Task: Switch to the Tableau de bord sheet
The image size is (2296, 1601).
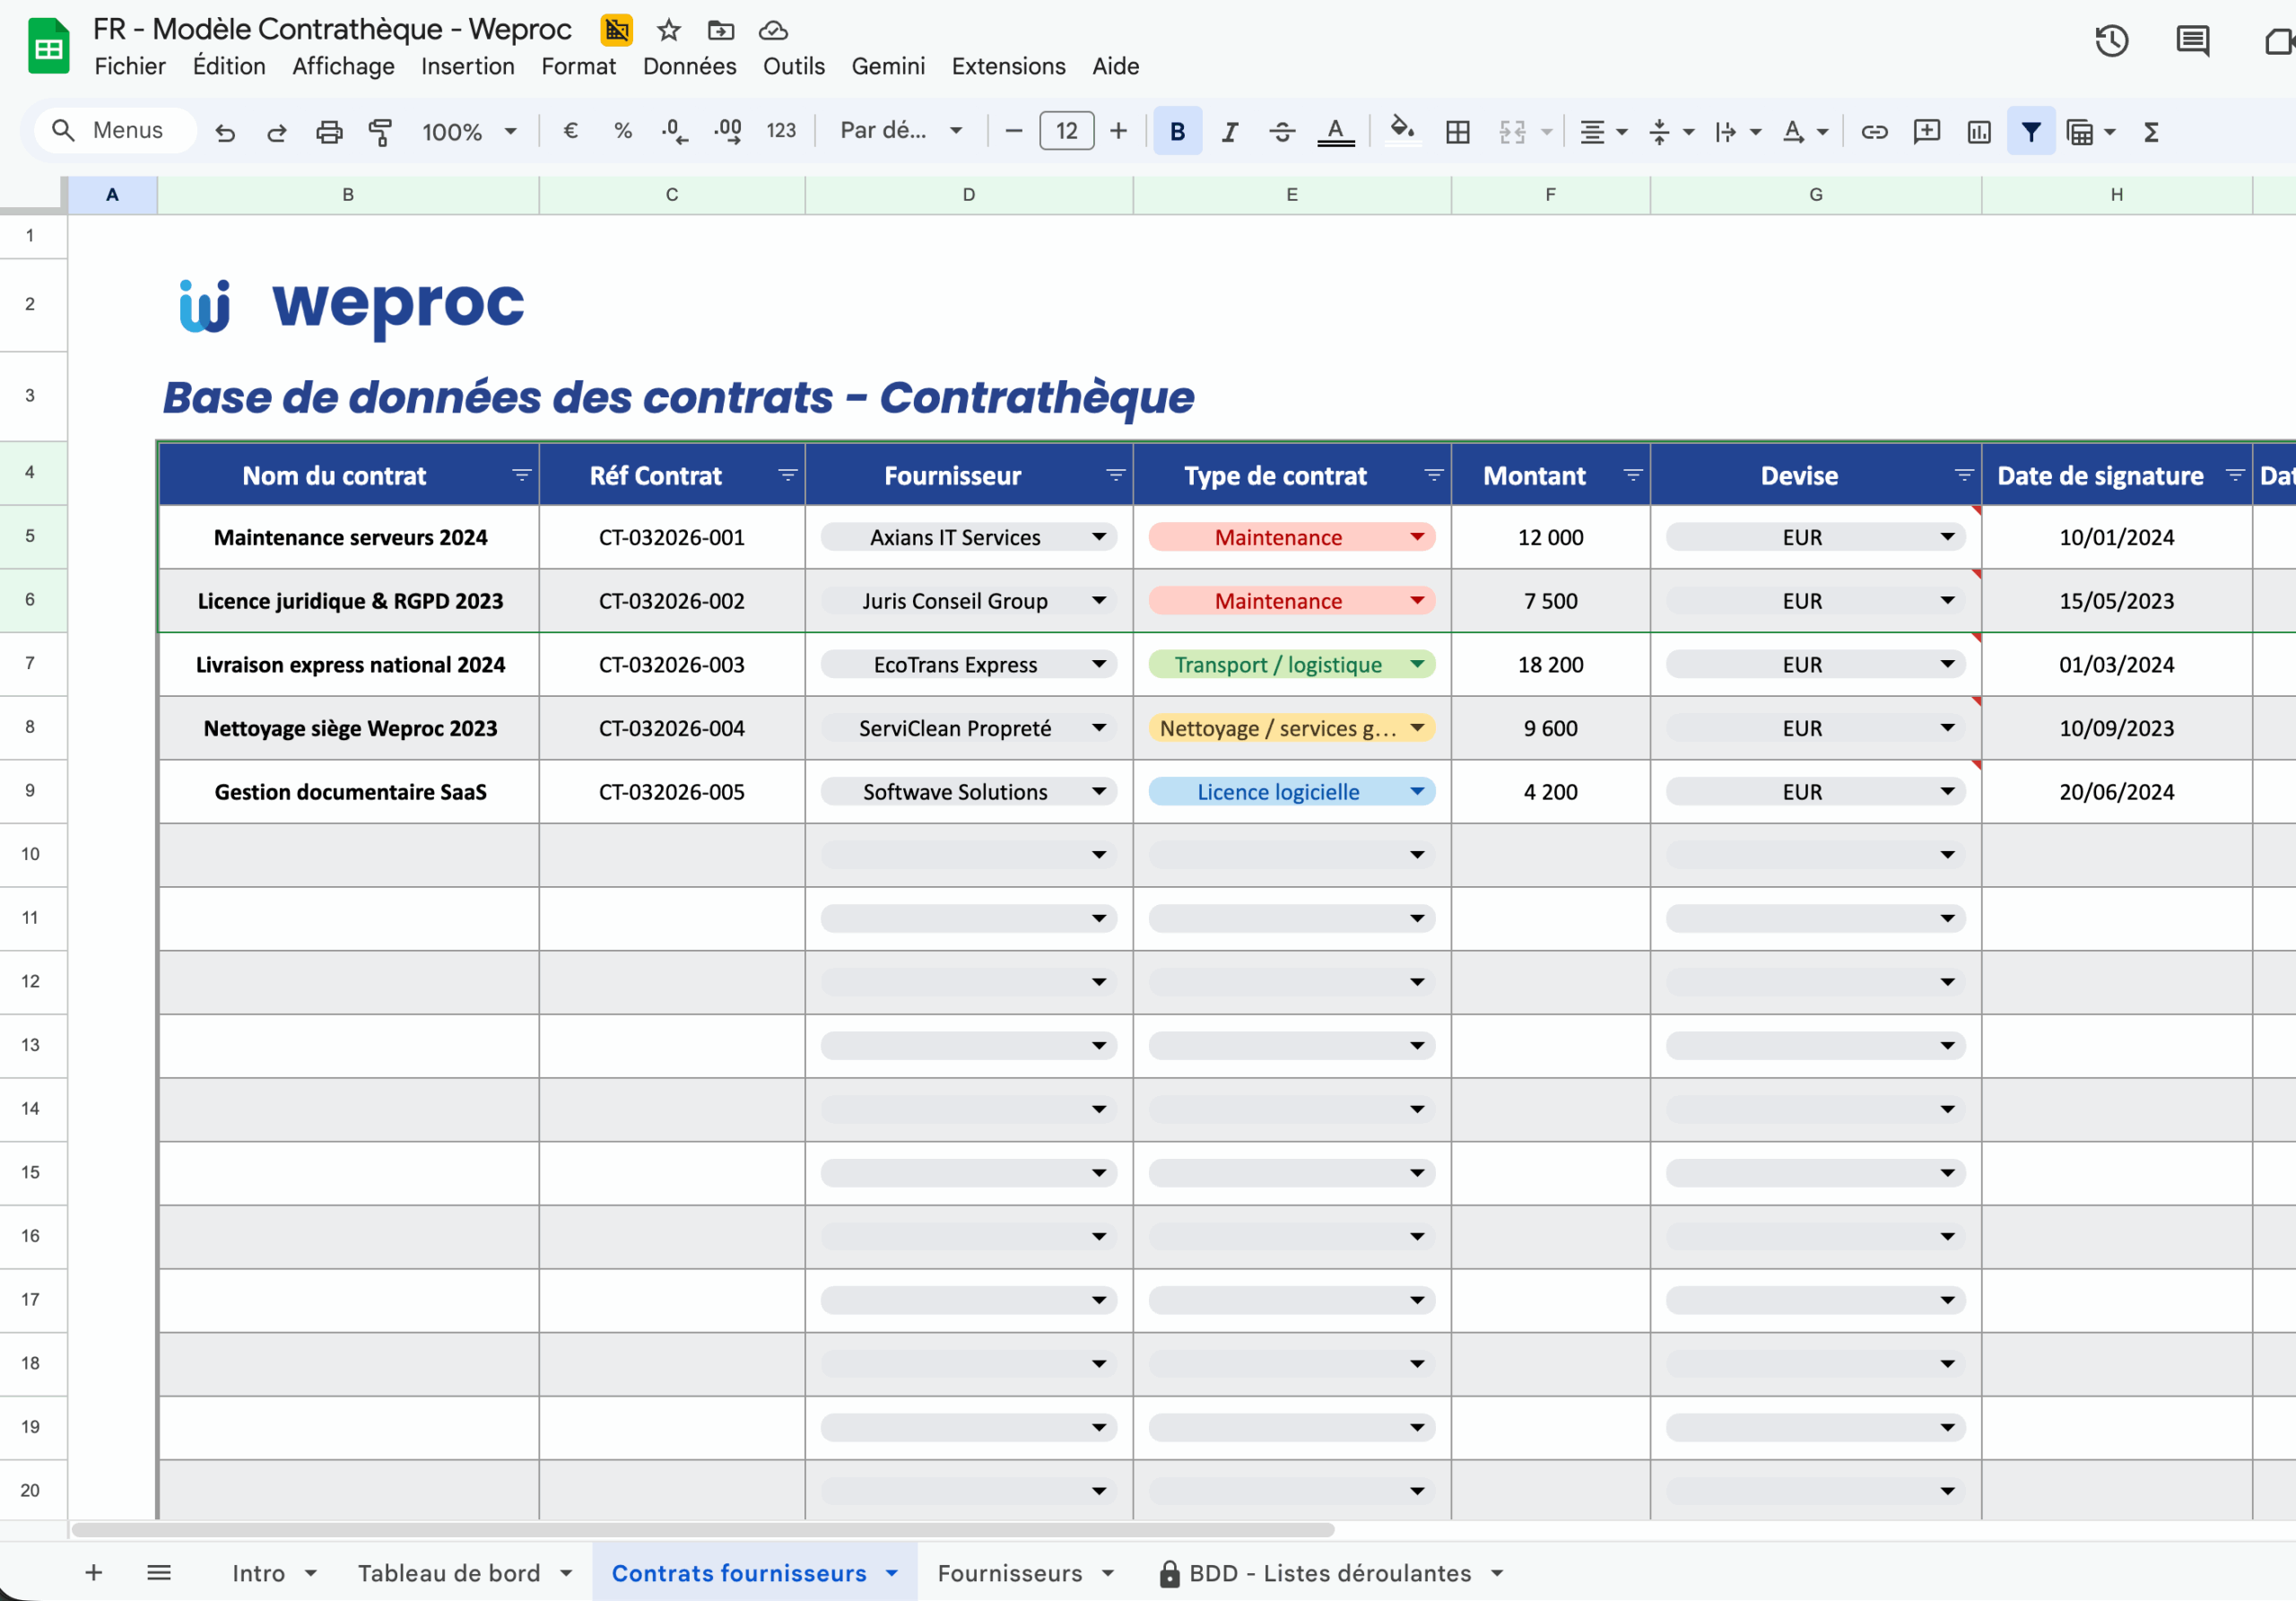Action: pyautogui.click(x=449, y=1572)
